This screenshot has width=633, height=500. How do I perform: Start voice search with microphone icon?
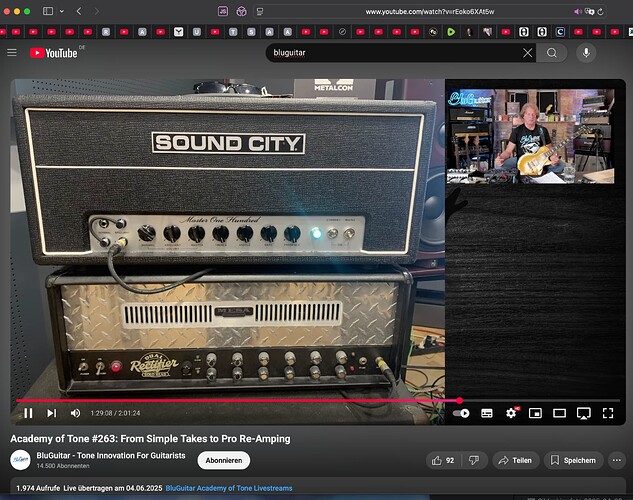pyautogui.click(x=586, y=53)
